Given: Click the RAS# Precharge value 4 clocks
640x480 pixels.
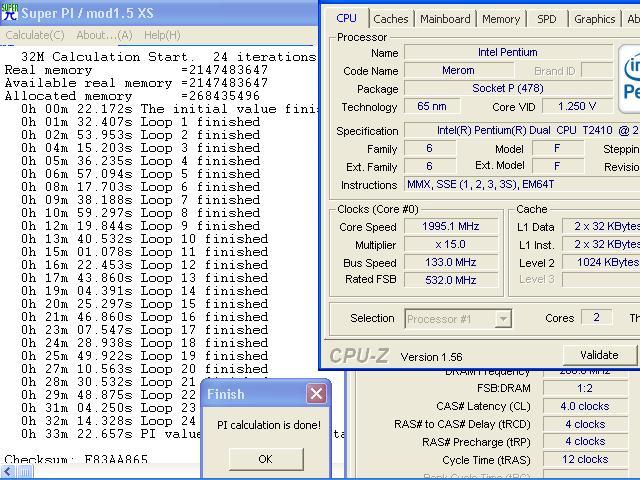Looking at the screenshot, I should coord(585,442).
